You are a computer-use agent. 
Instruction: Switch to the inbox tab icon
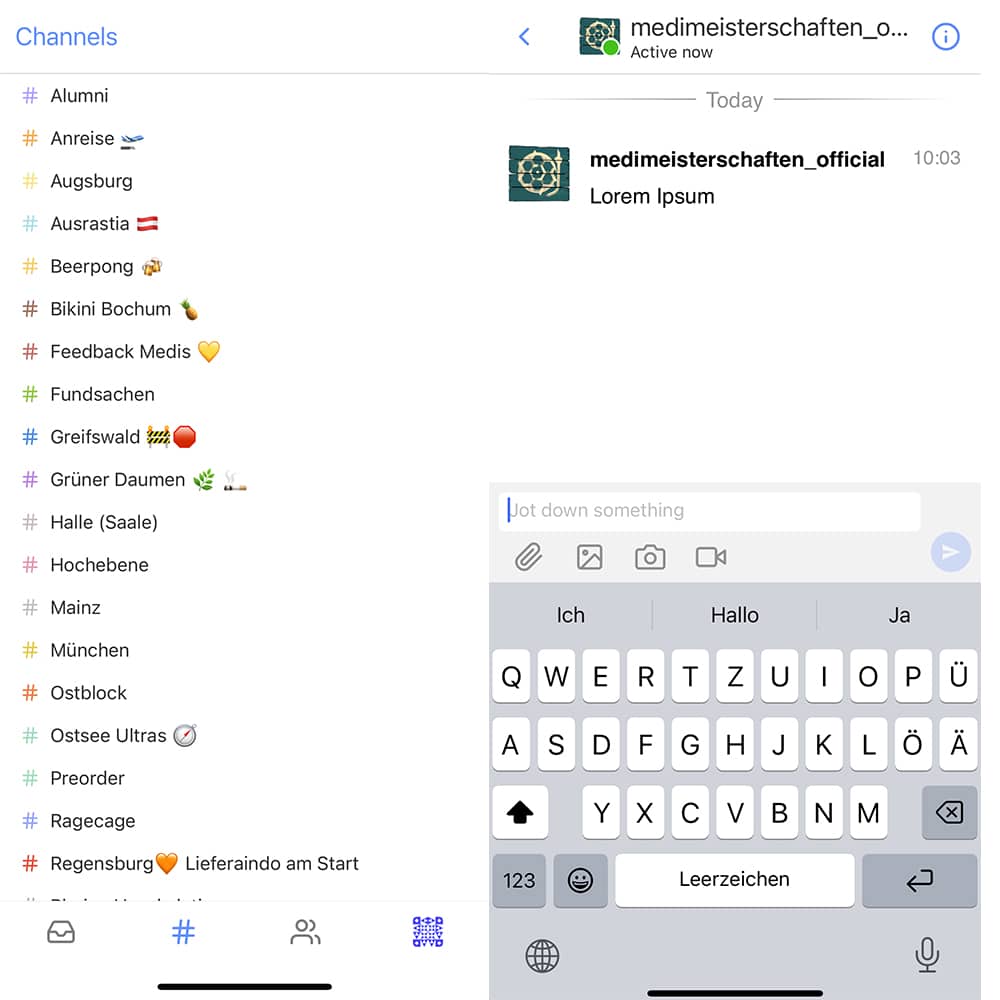coord(61,932)
